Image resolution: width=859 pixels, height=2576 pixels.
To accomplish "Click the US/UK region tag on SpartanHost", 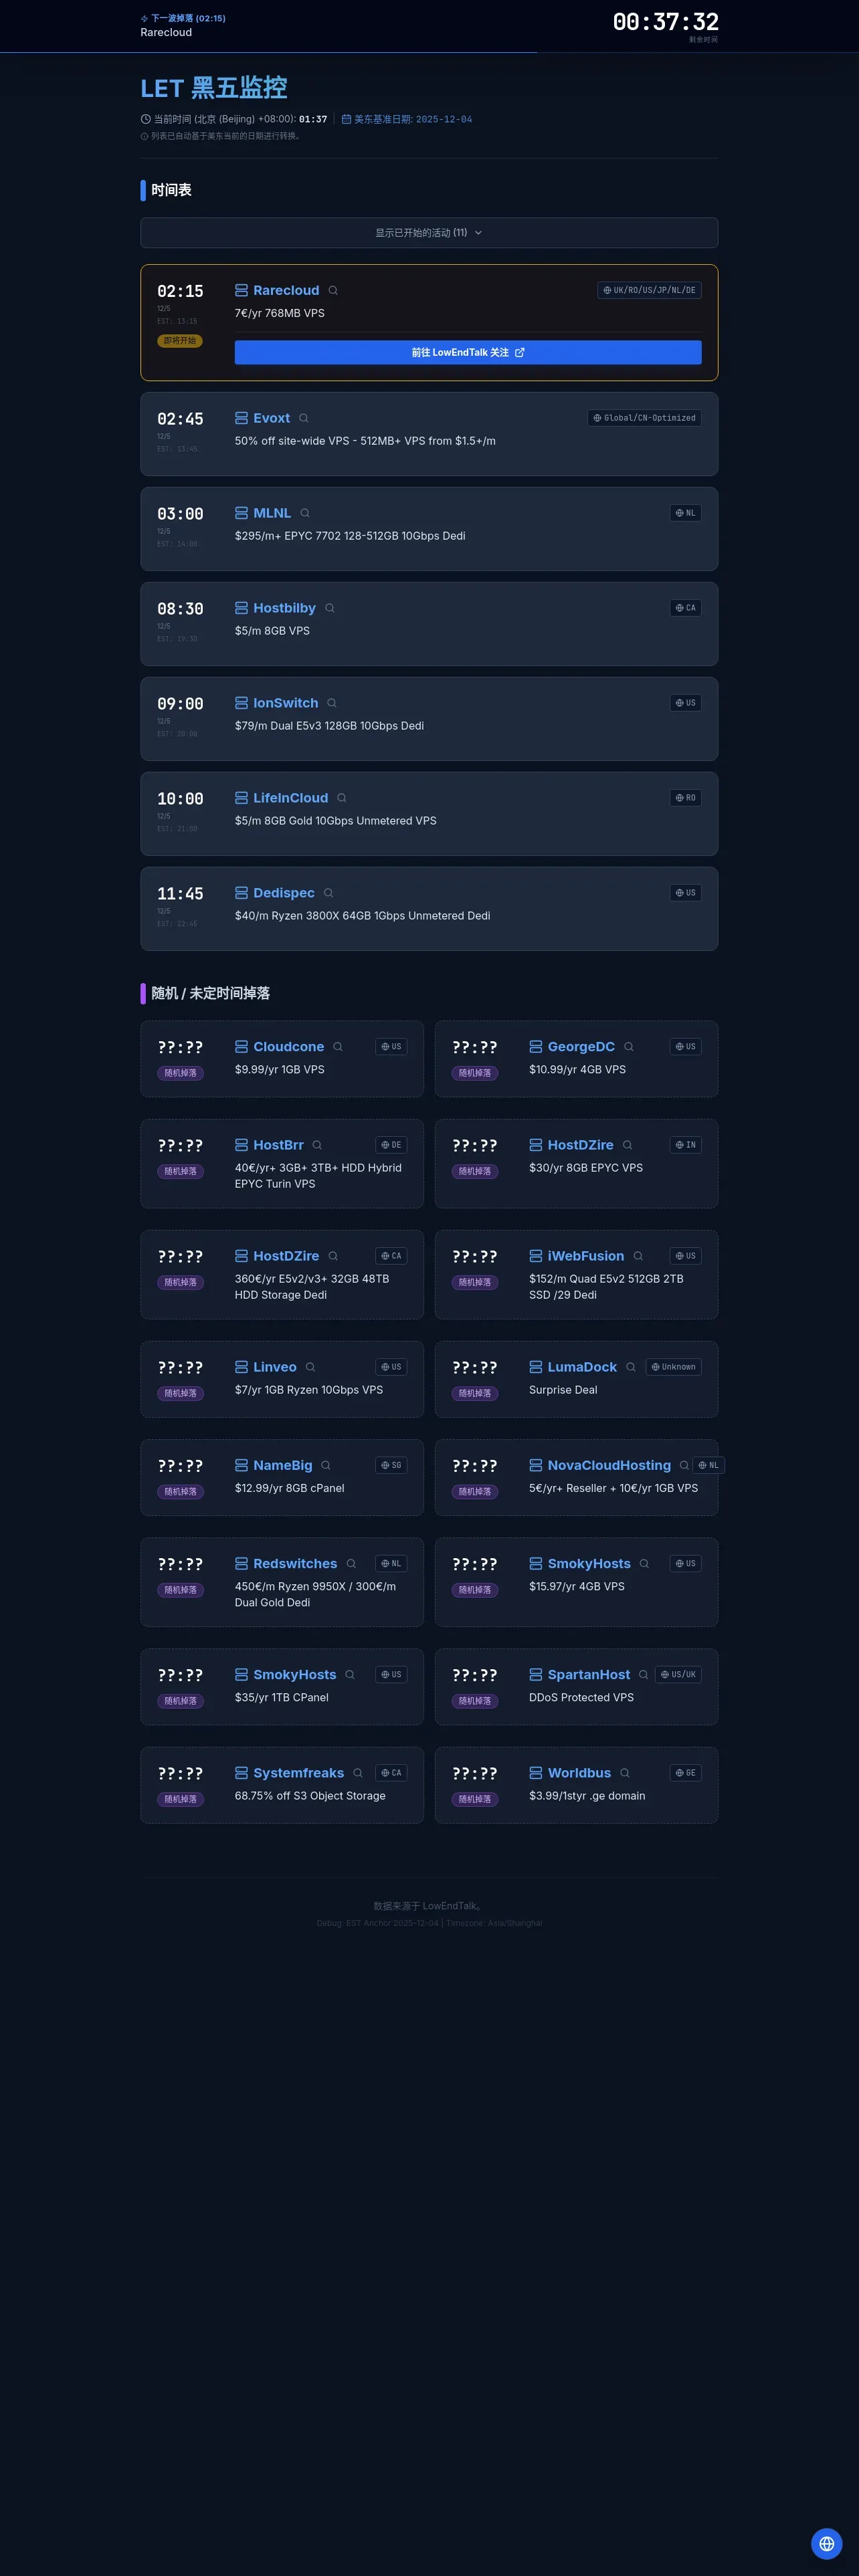I will [x=678, y=1674].
